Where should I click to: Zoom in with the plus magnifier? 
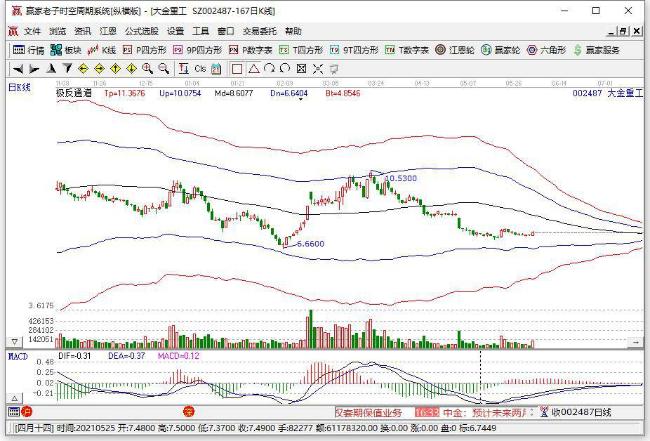click(148, 69)
